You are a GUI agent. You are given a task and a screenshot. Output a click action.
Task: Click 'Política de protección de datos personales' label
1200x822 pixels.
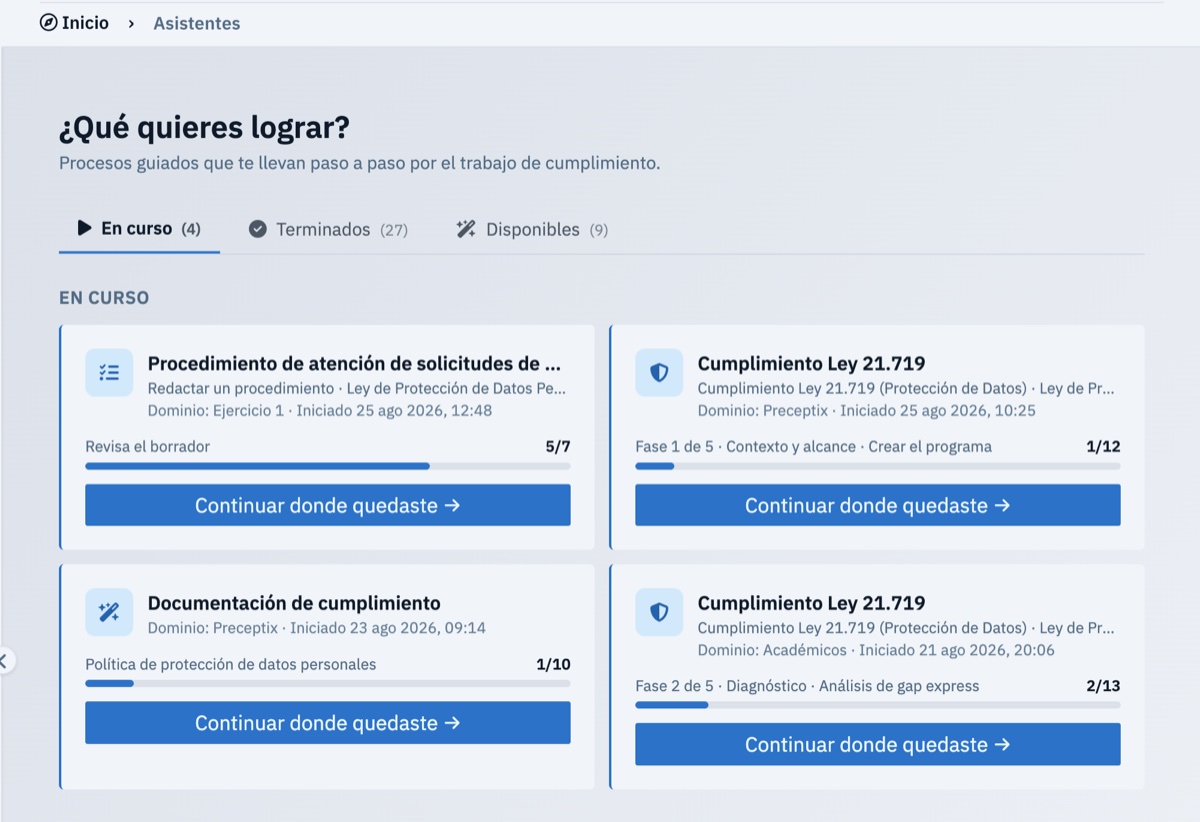[231, 664]
